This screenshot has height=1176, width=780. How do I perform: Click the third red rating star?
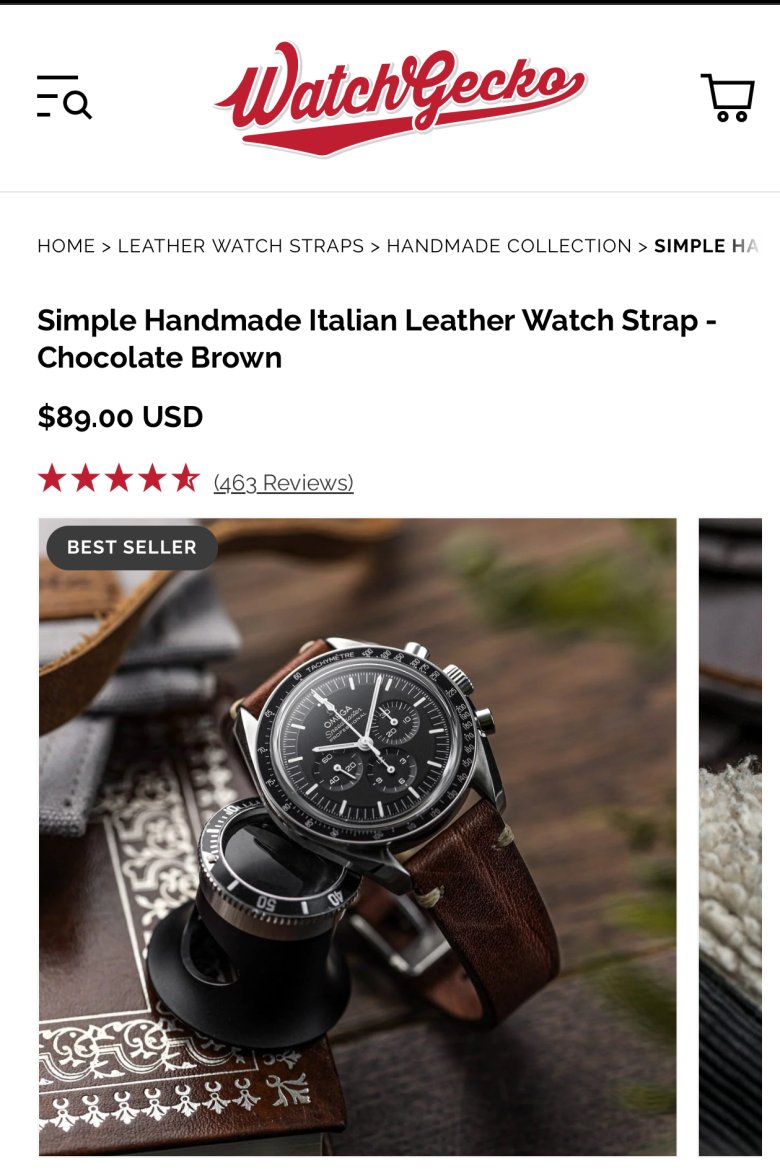click(118, 478)
